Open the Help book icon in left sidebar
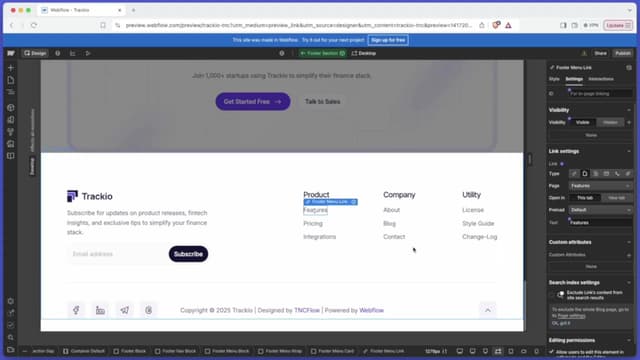 (11, 156)
